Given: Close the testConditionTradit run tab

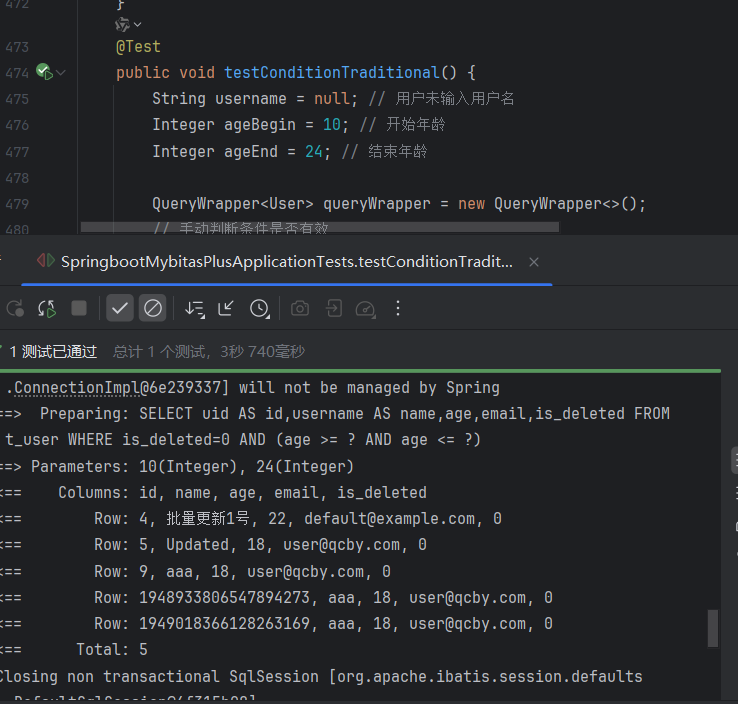Looking at the screenshot, I should click(x=534, y=262).
